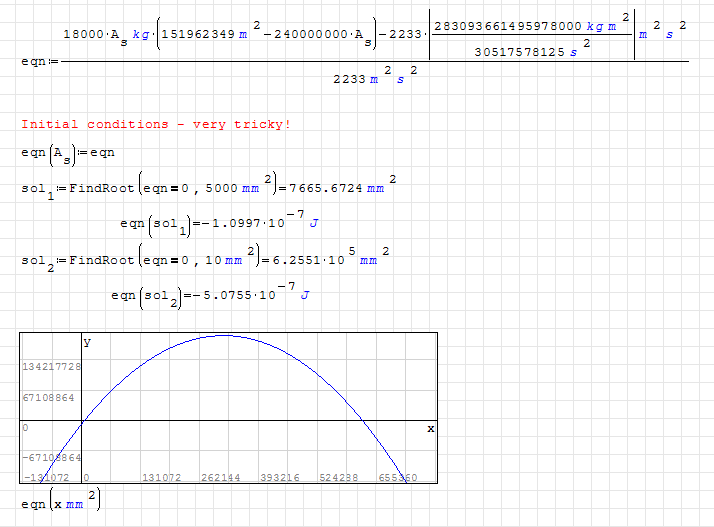Click the sol1 FindRoot expression
The height and width of the screenshot is (527, 714).
click(150, 187)
